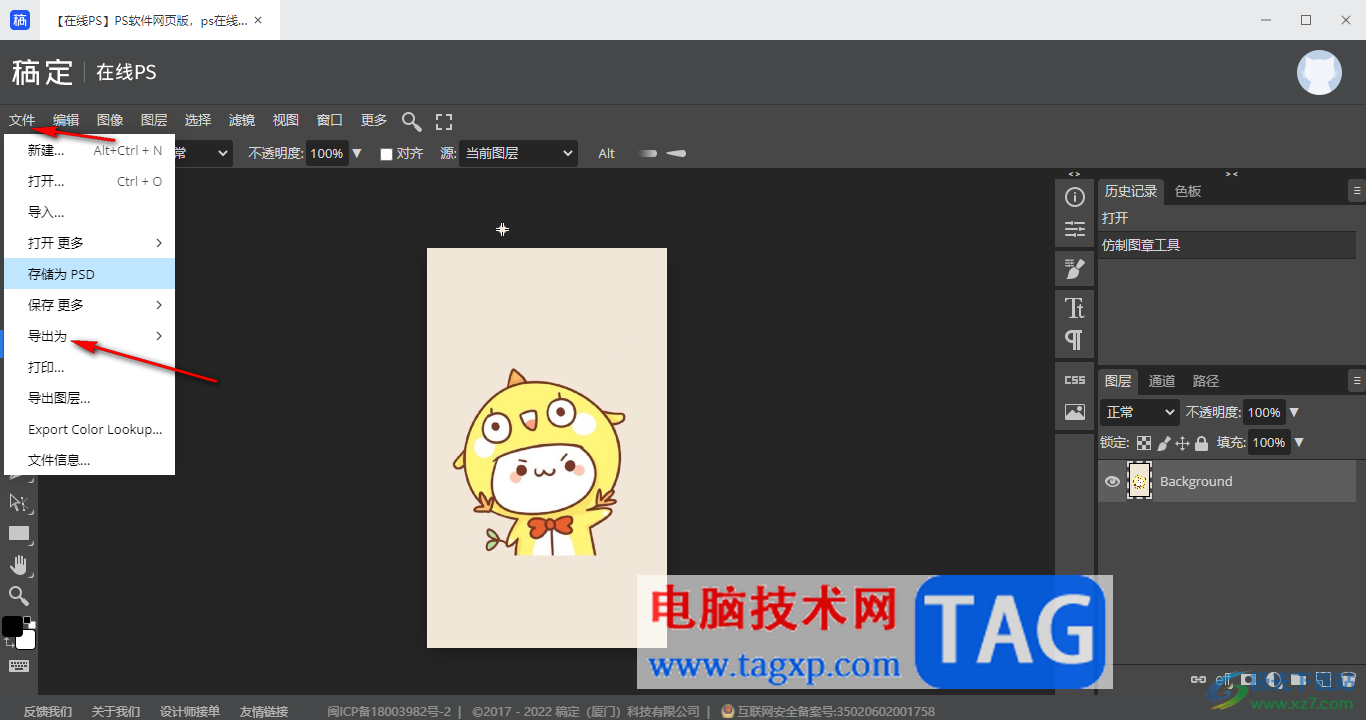This screenshot has width=1366, height=720.
Task: Click the 设计师接单 footer link
Action: [190, 711]
